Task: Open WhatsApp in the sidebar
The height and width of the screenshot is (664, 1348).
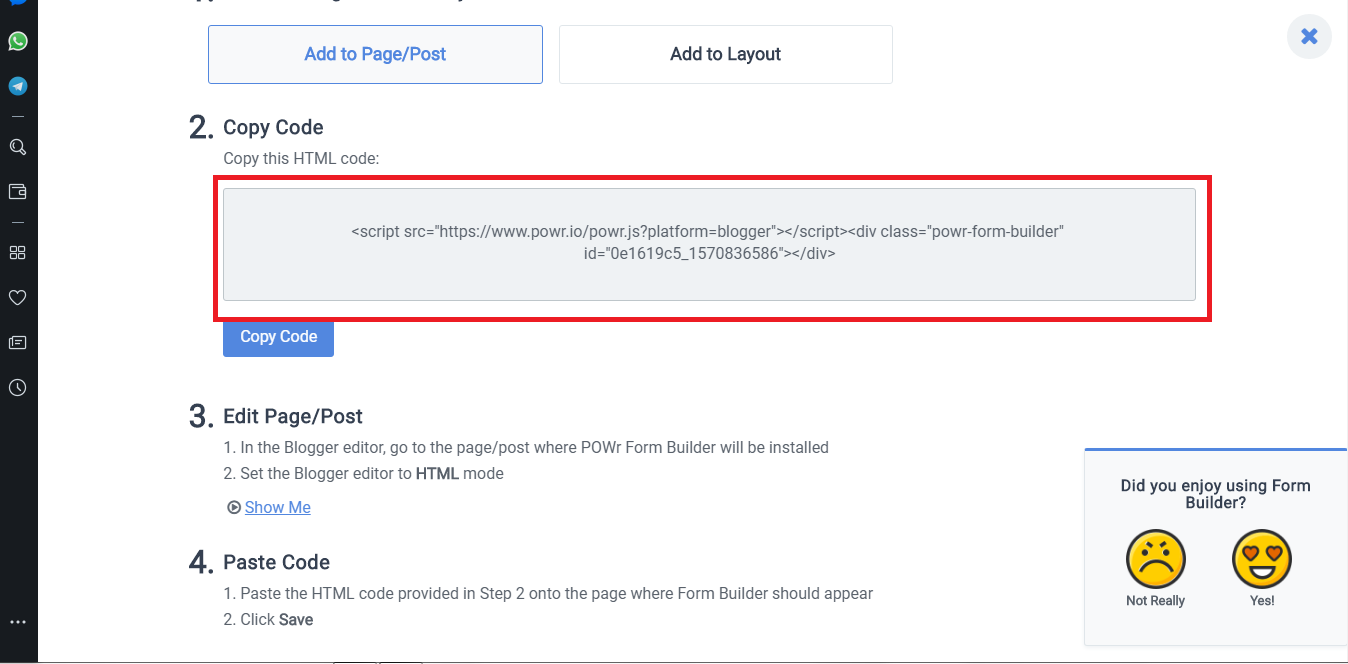Action: click(18, 41)
